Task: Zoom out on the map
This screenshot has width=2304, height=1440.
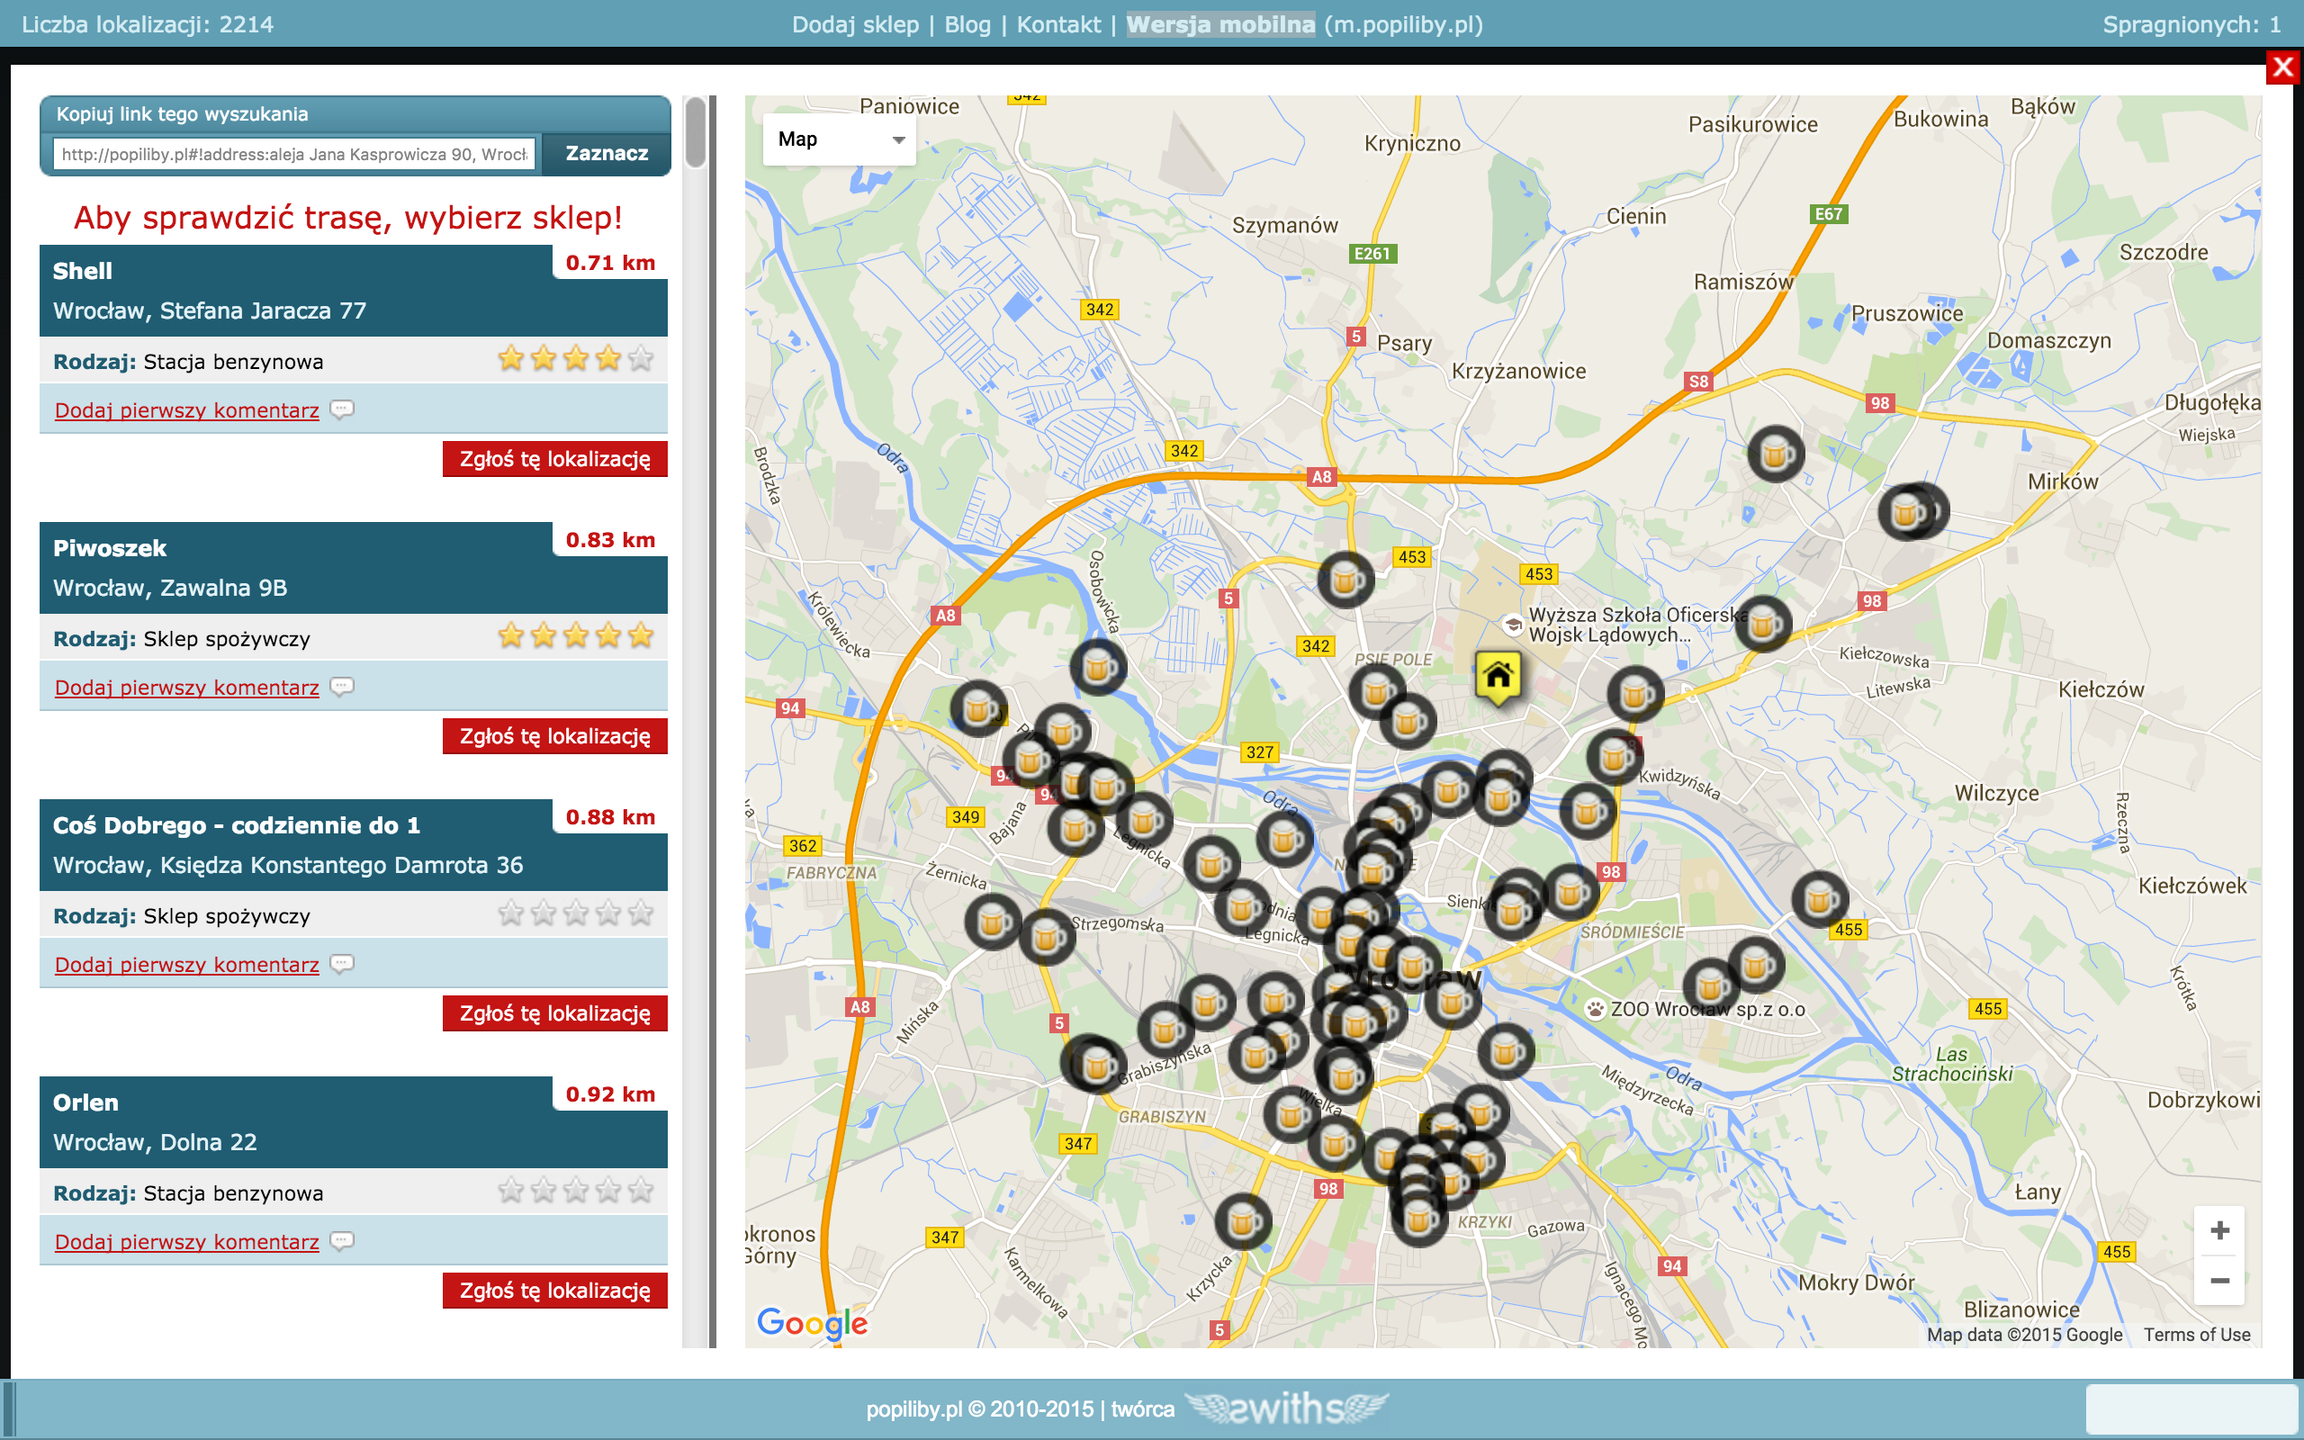Action: point(2219,1280)
